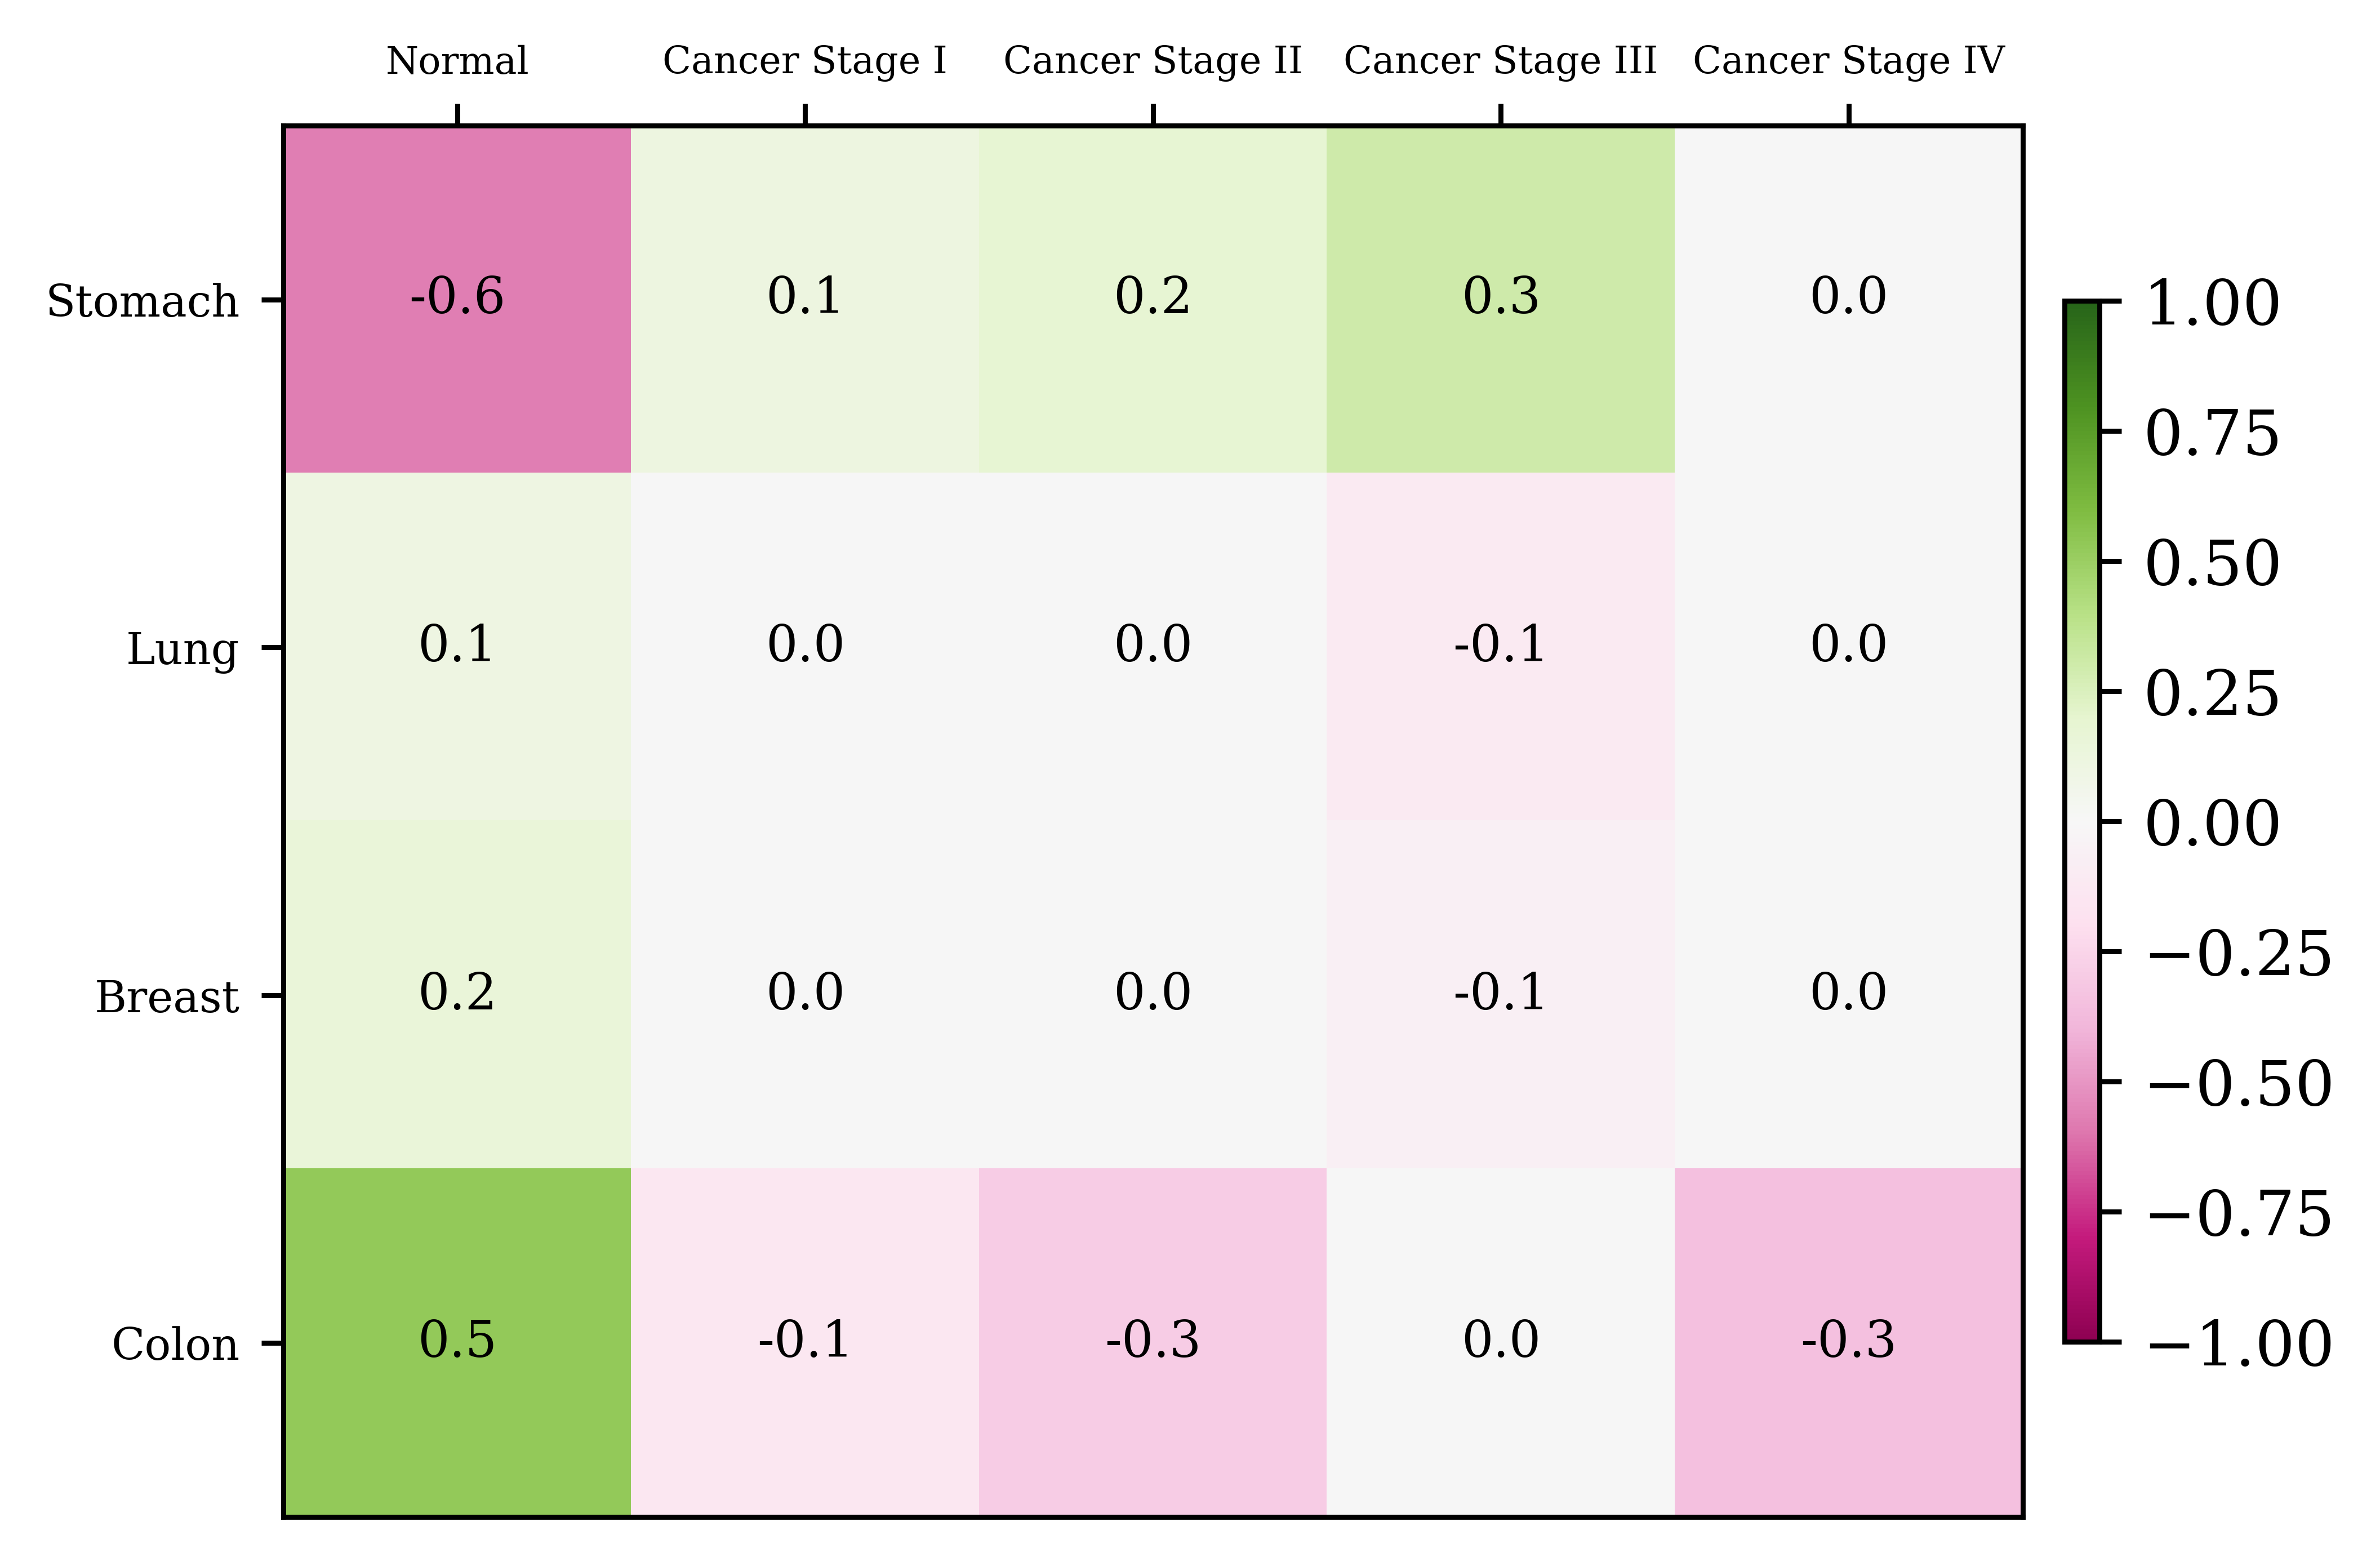
Task: Select the "Cancer Stage I" column label
Action: [805, 62]
